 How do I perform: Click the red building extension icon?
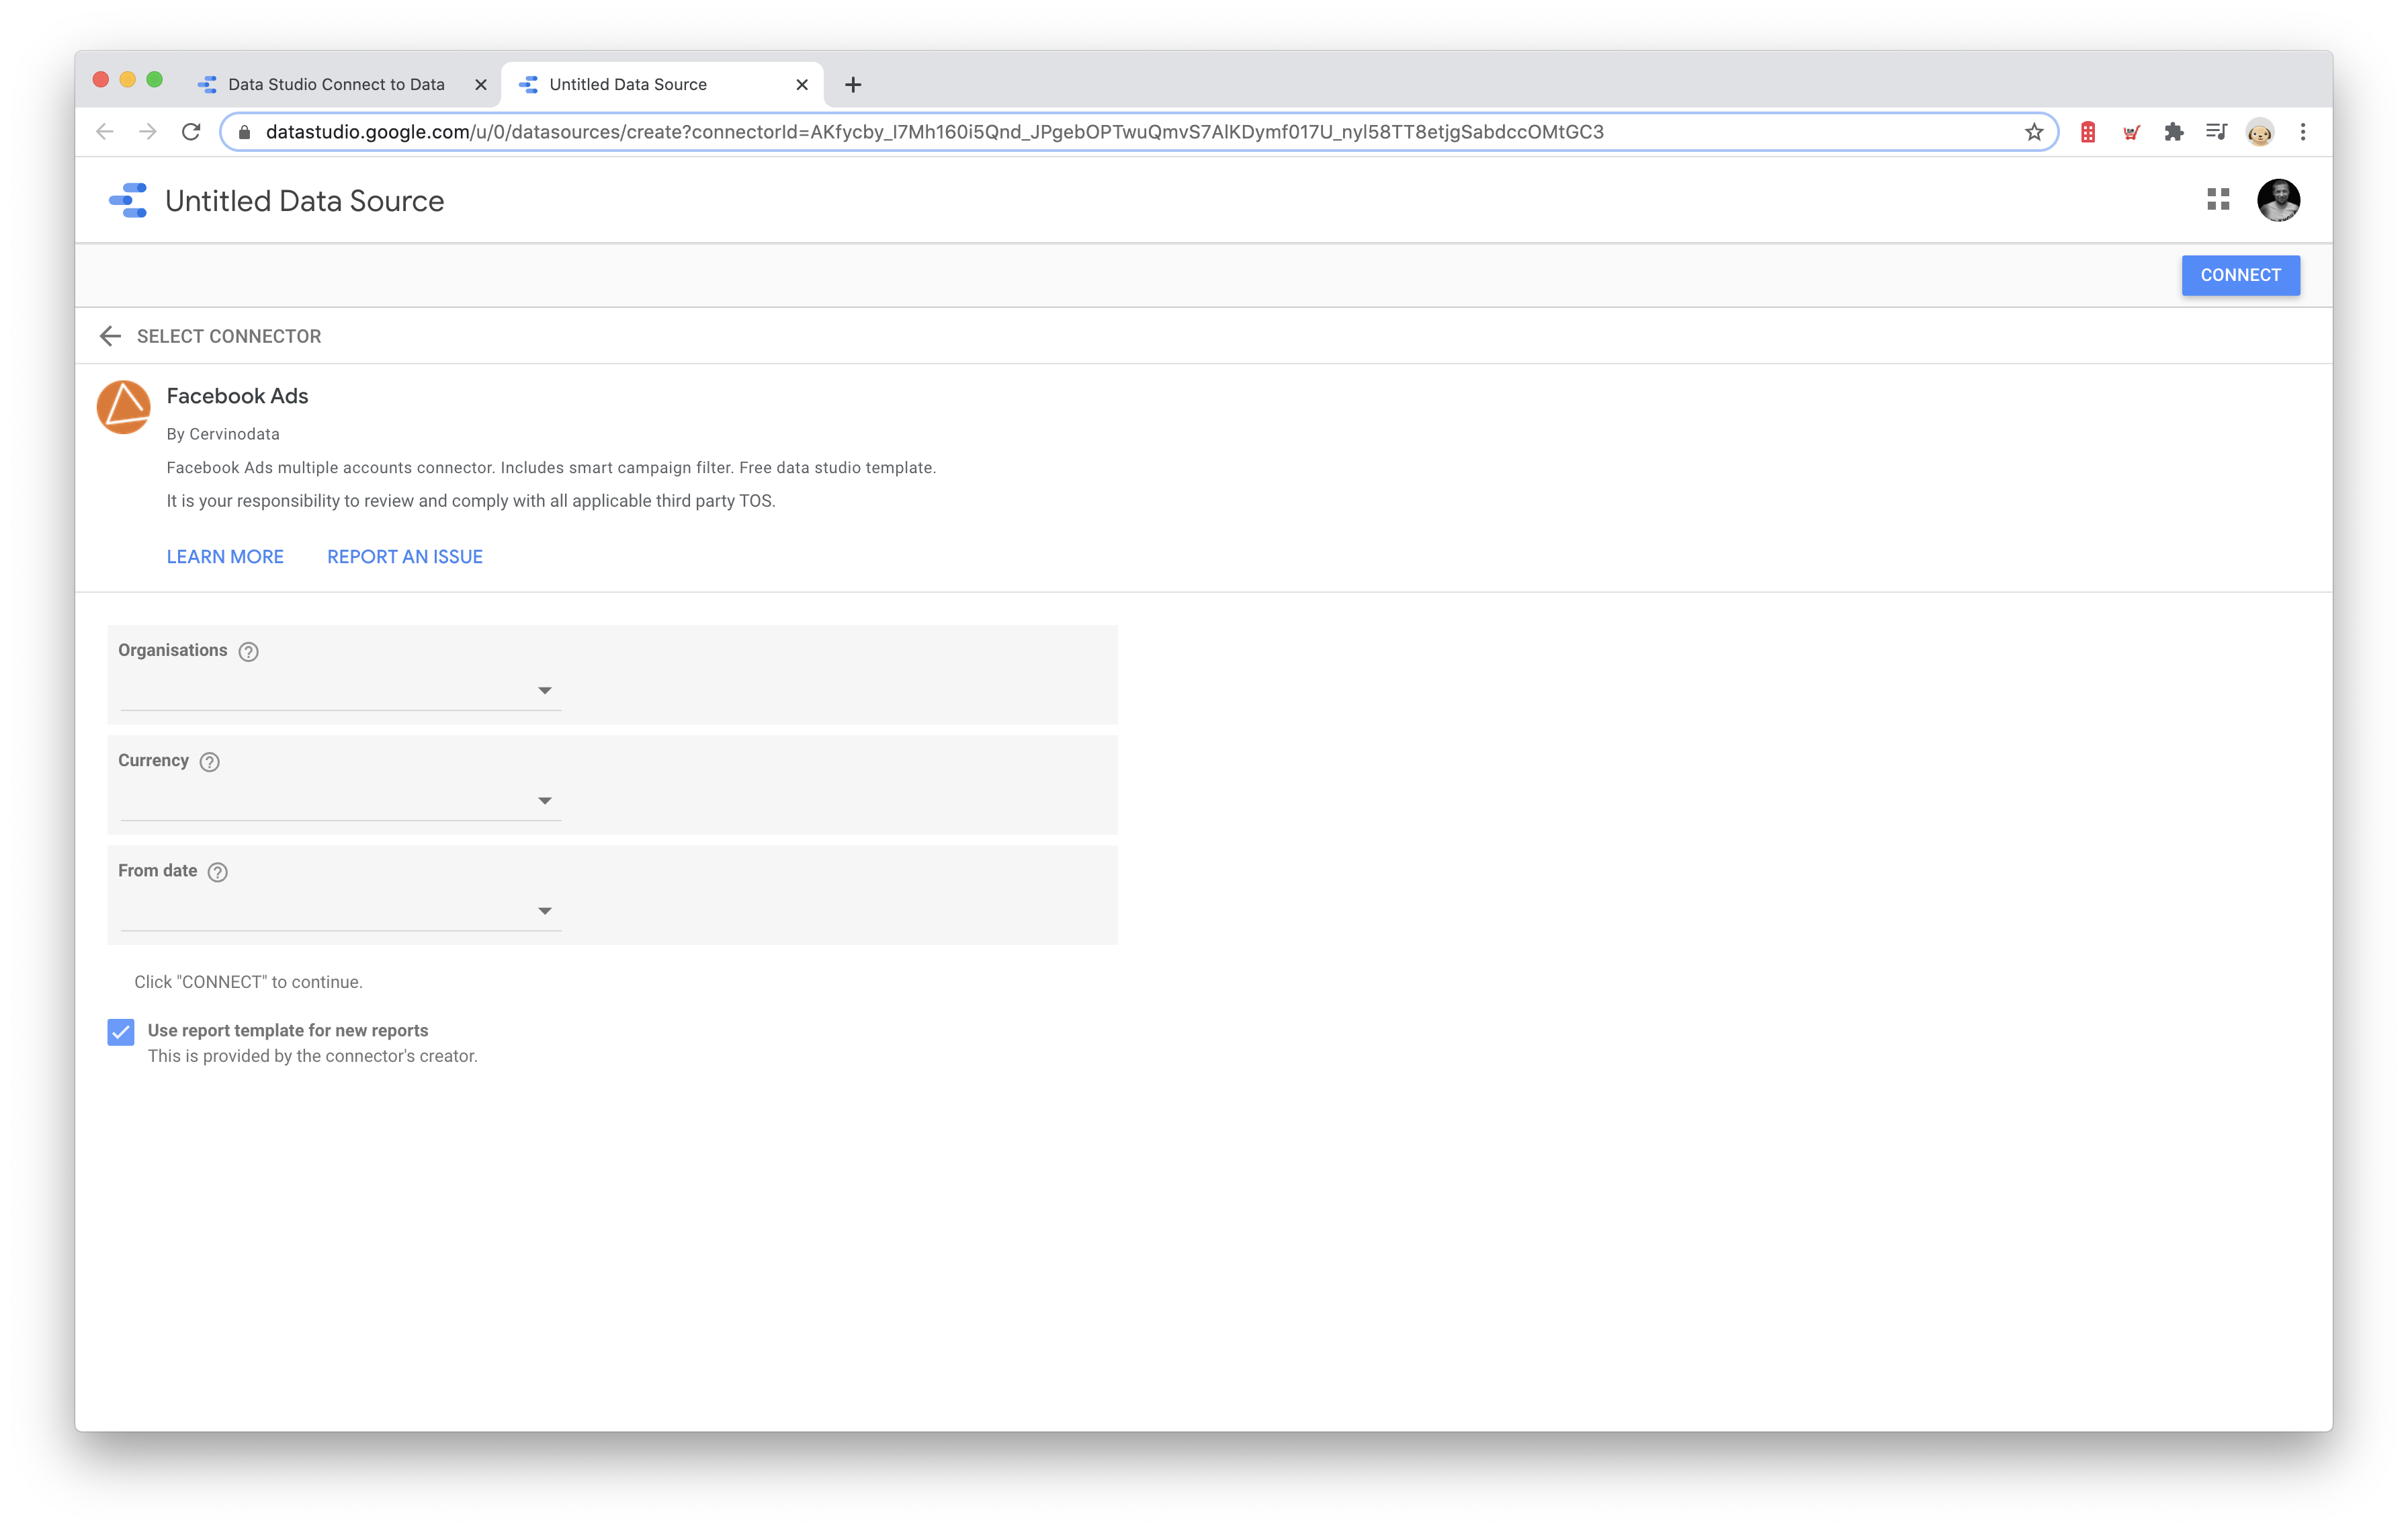[2088, 132]
